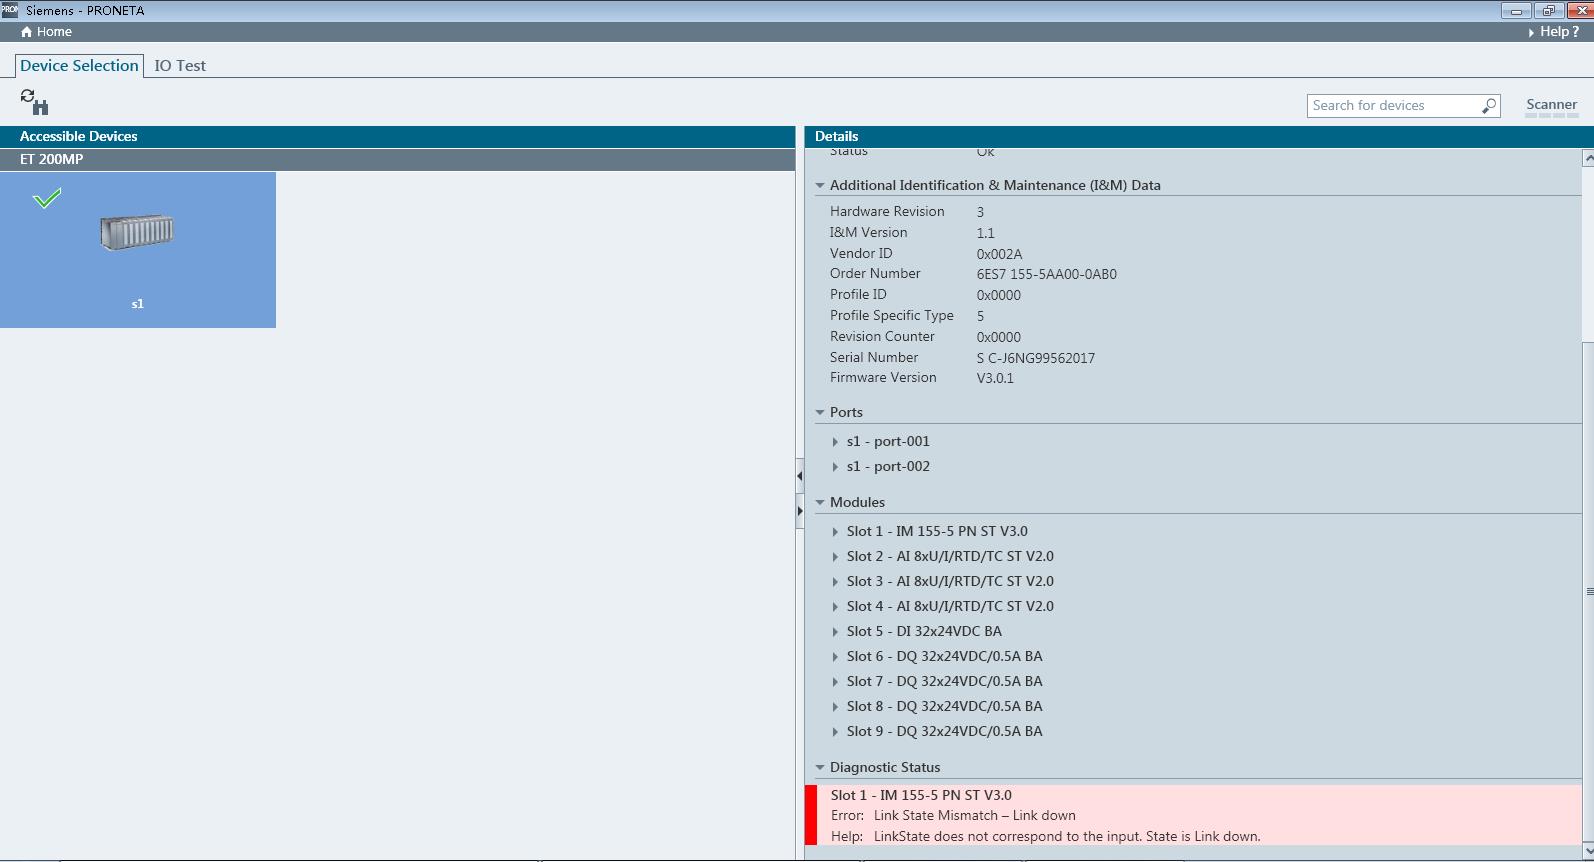
Task: Switch to the IO Test tab
Action: (180, 66)
